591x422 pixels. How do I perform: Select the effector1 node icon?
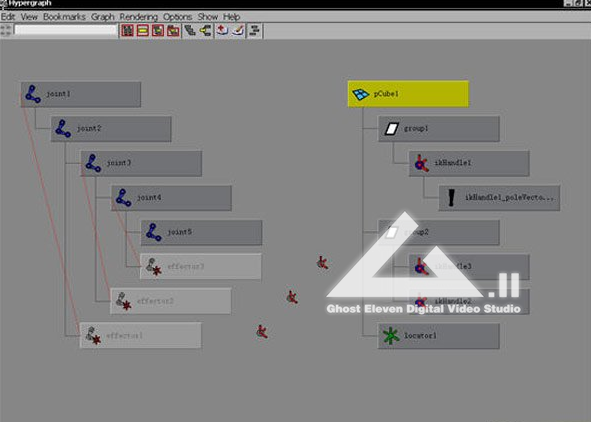(93, 336)
